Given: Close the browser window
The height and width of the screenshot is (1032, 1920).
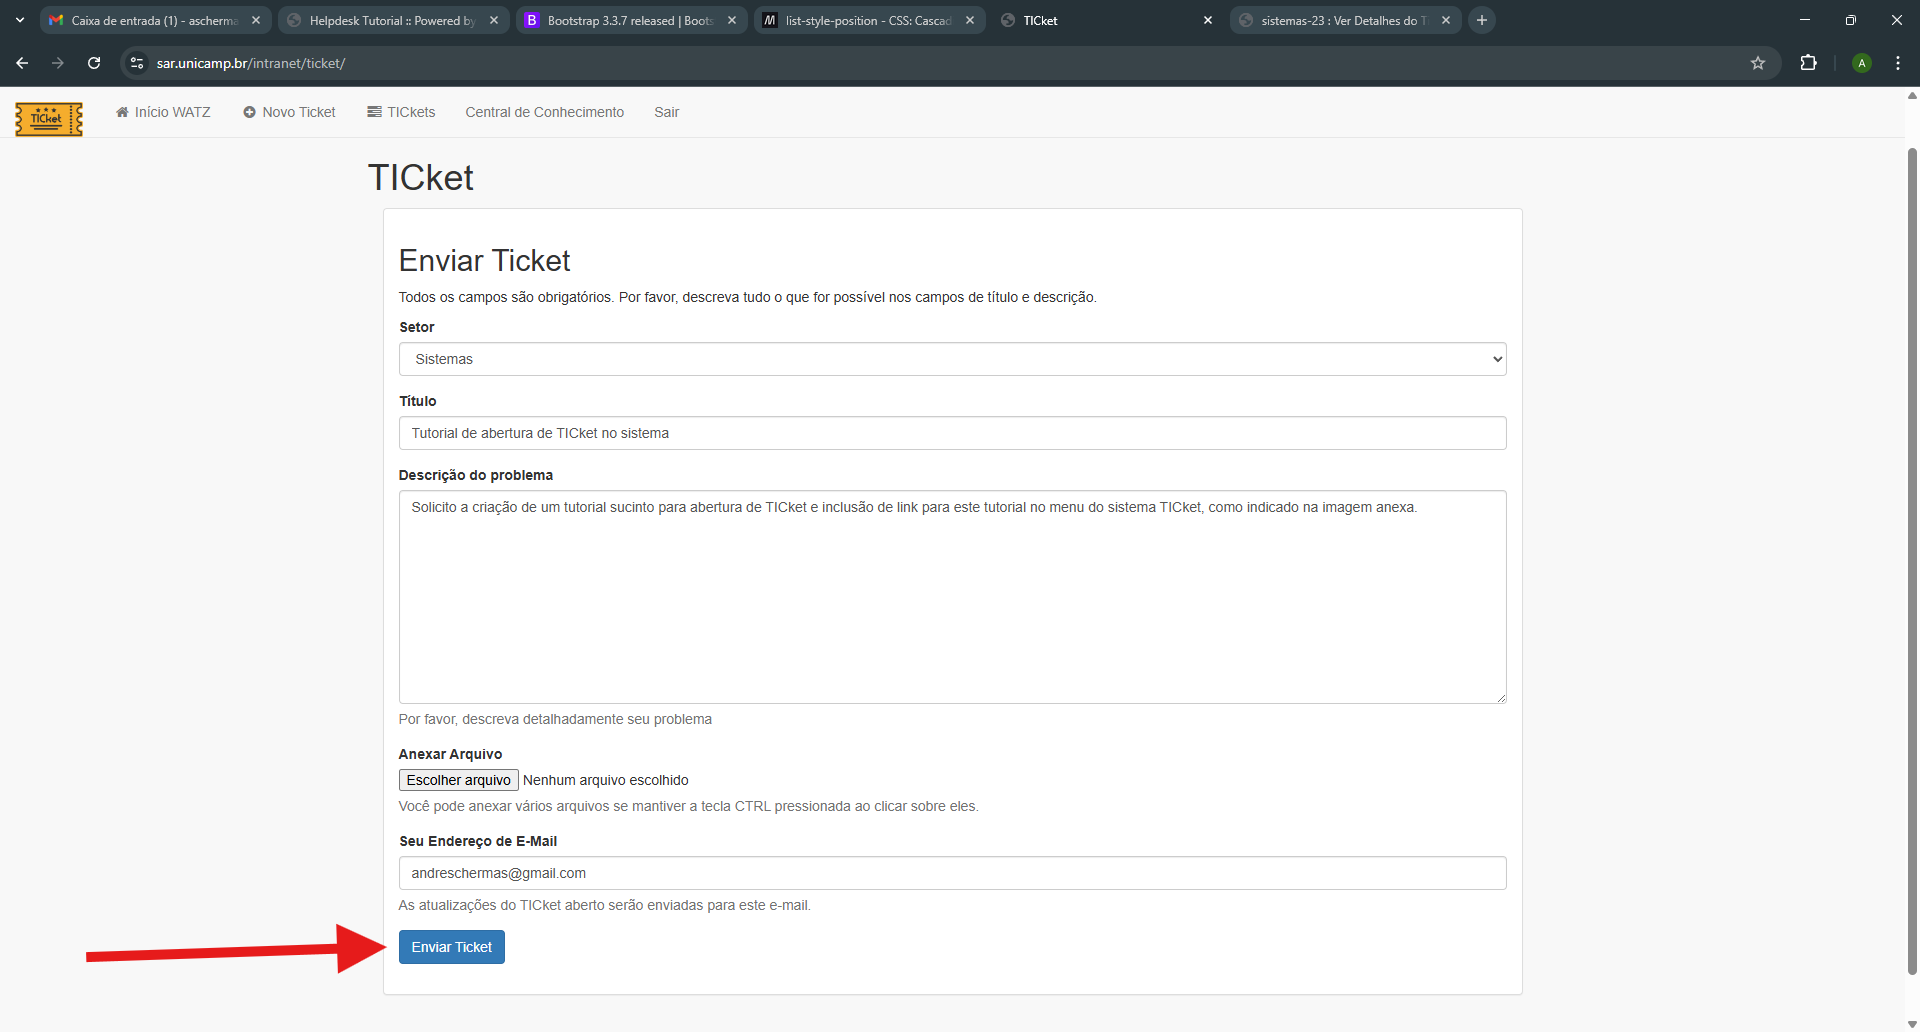Looking at the screenshot, I should click(1897, 20).
